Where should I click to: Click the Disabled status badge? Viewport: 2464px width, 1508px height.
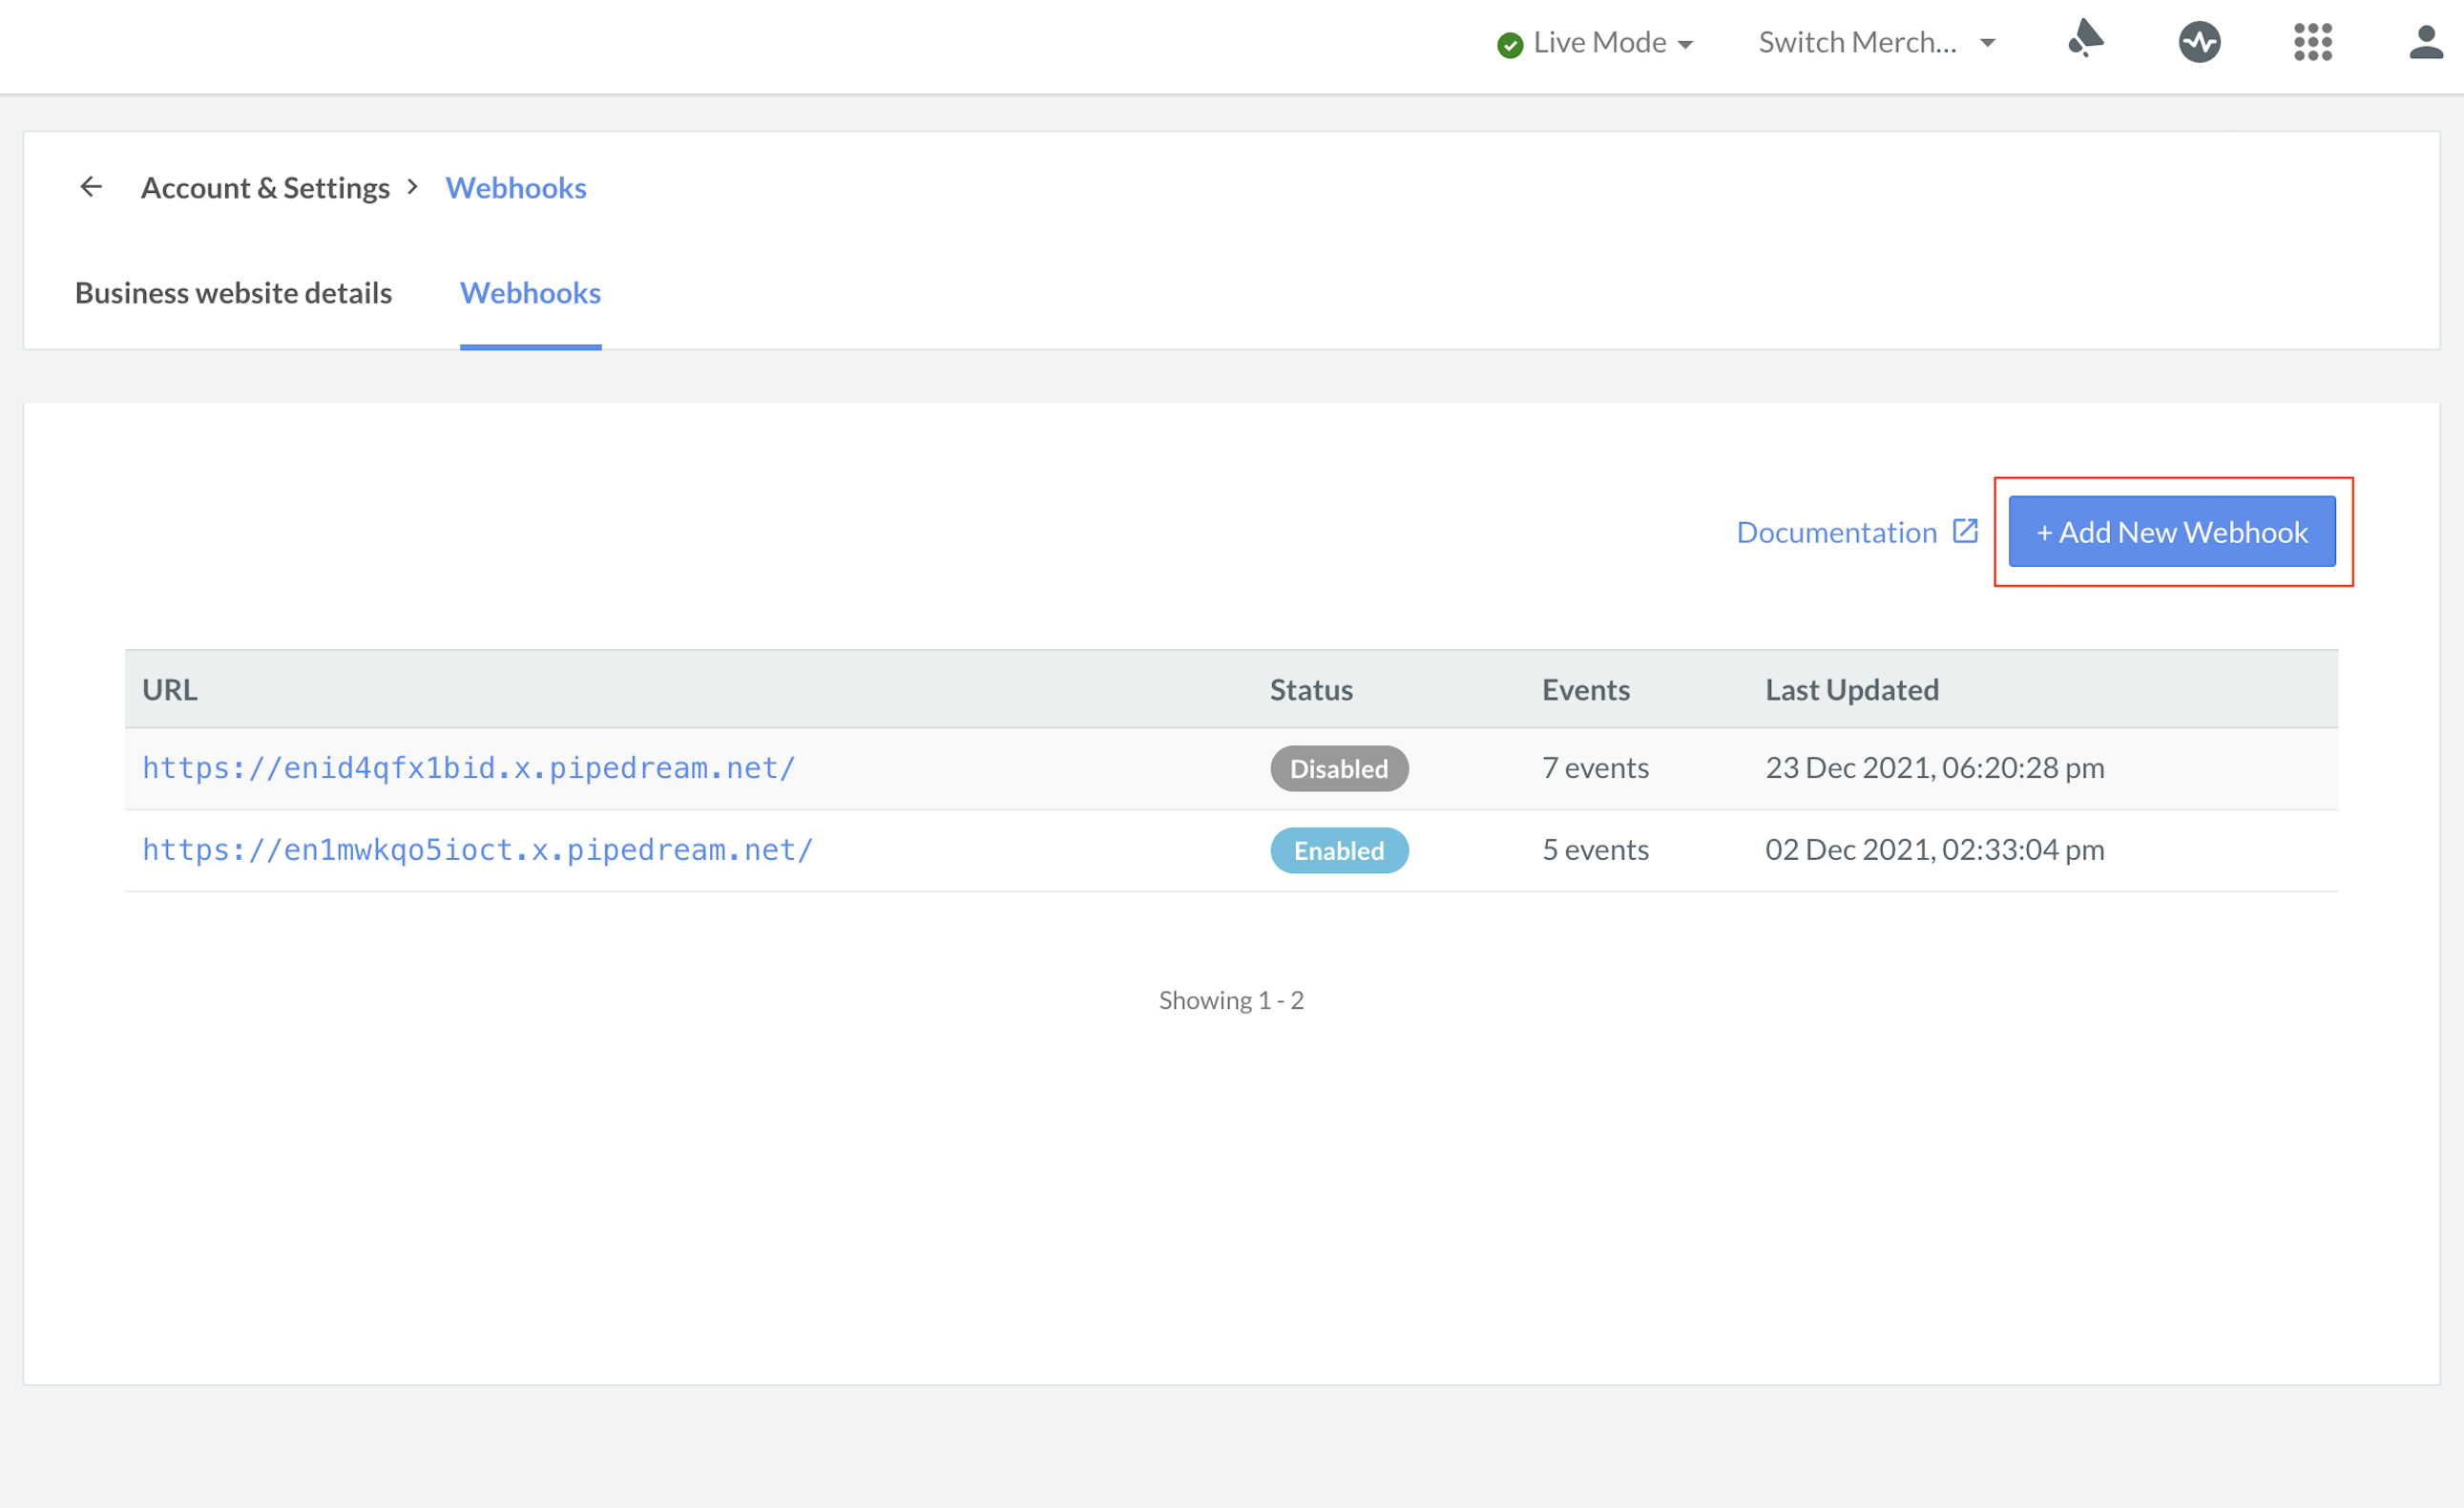tap(1339, 768)
